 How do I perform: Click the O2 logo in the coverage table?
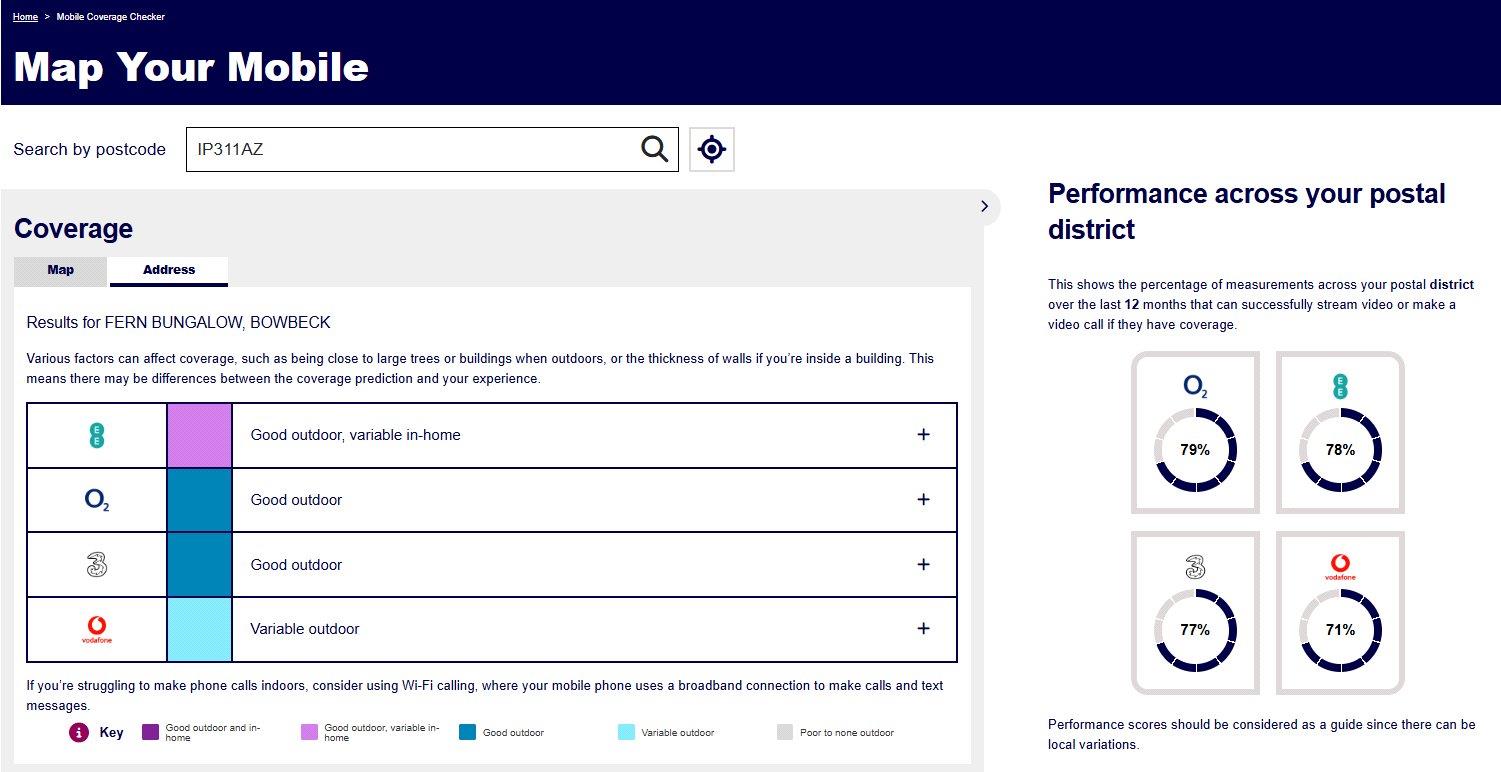[97, 500]
